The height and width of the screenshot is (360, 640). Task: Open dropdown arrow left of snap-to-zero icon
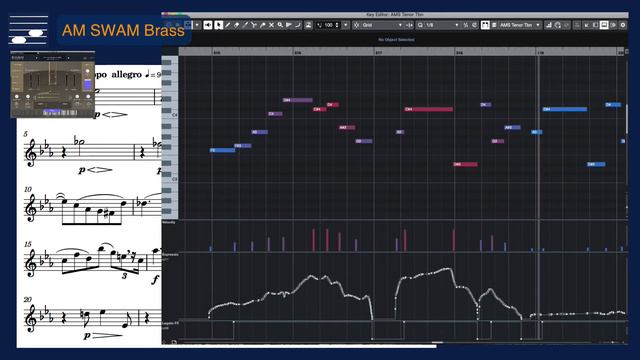pyautogui.click(x=400, y=25)
